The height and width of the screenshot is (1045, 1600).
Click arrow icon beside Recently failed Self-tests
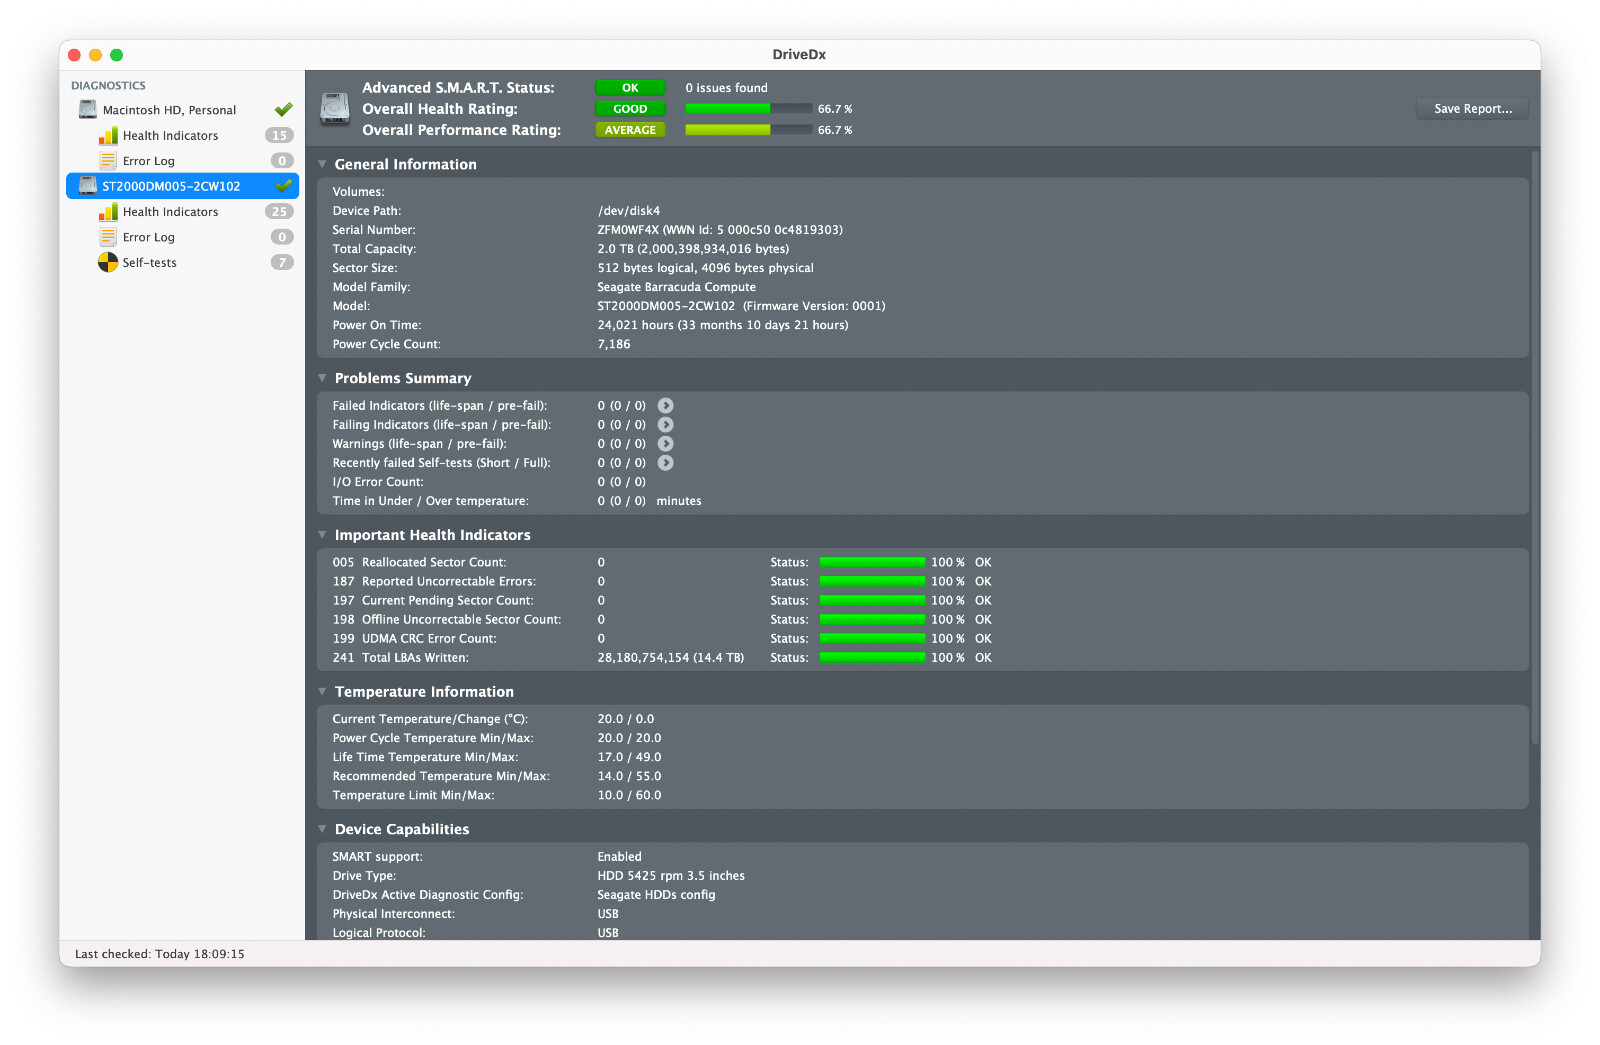coord(665,463)
